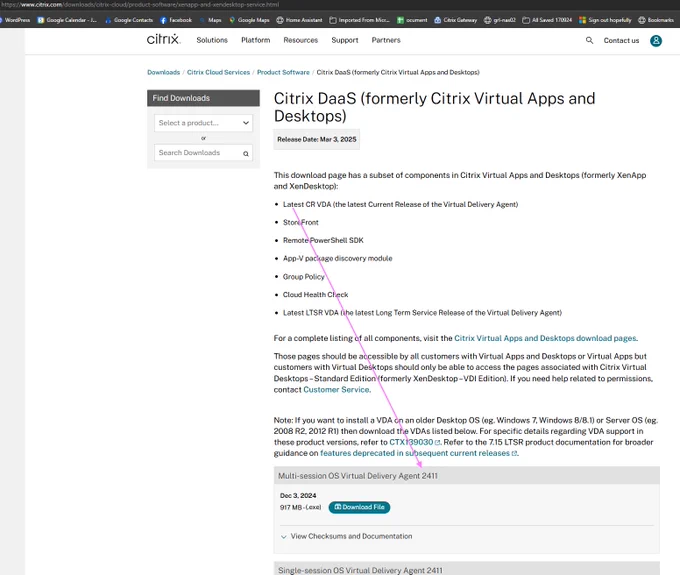Click the Remote PowerShell SDK list item
Viewport: 680px width, 575px height.
323,240
